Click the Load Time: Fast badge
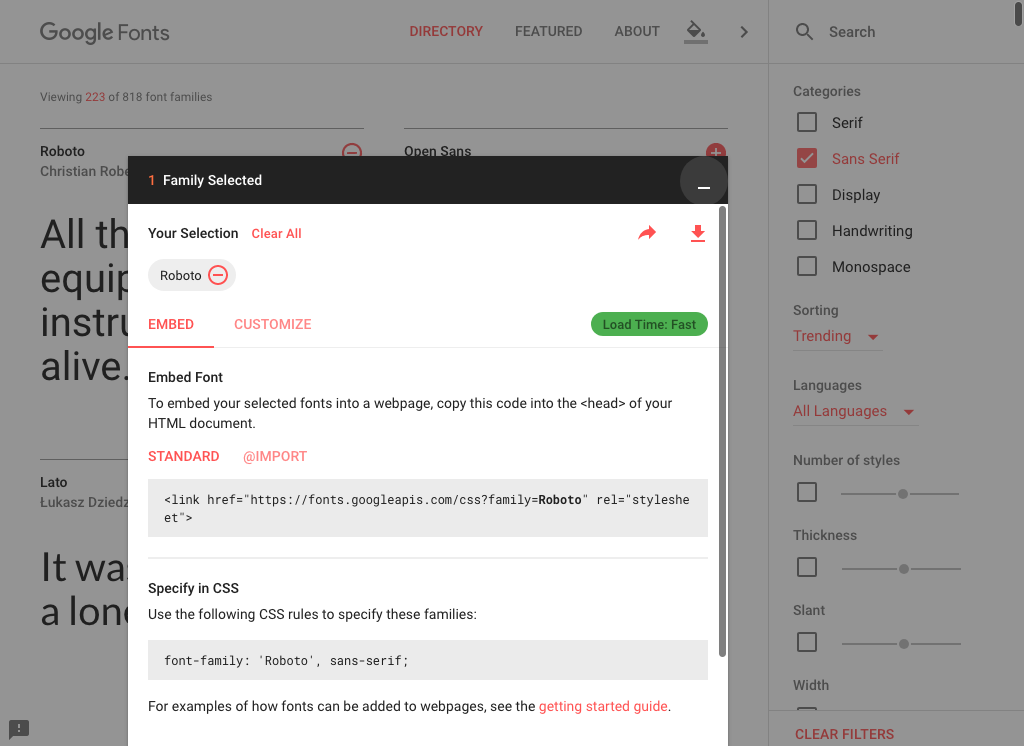The height and width of the screenshot is (746, 1024). point(649,325)
